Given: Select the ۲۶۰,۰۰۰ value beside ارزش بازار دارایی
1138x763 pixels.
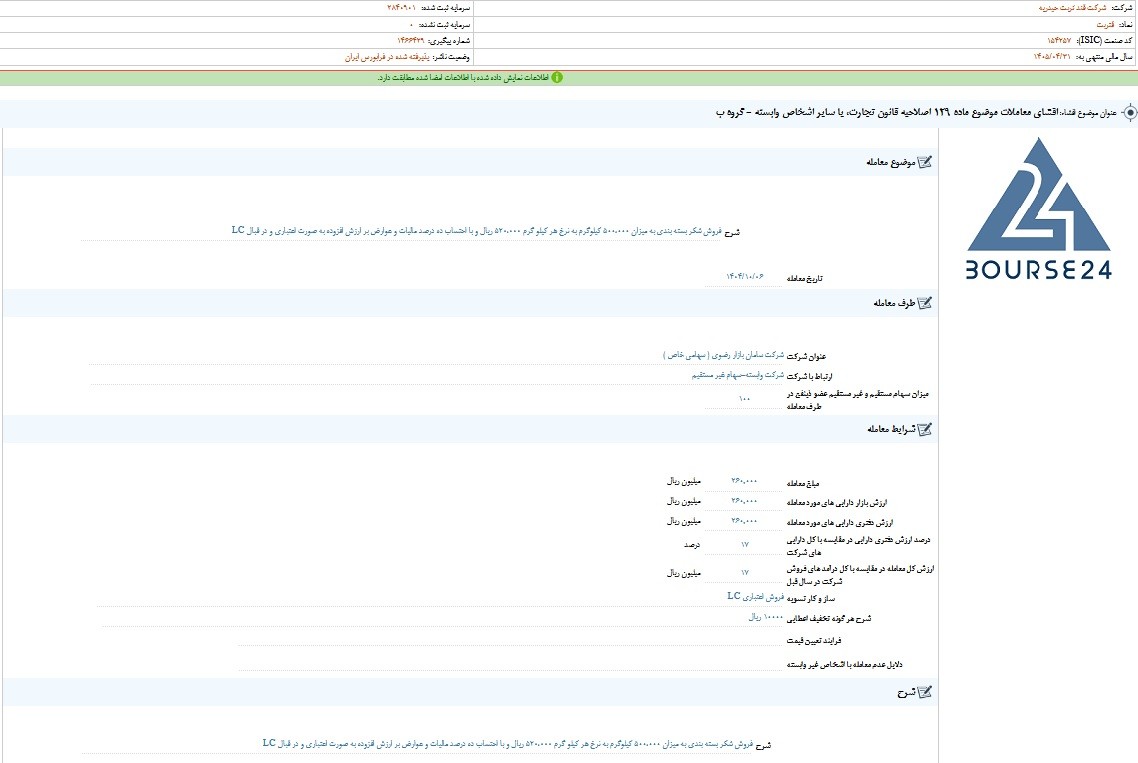Looking at the screenshot, I should pyautogui.click(x=744, y=501).
